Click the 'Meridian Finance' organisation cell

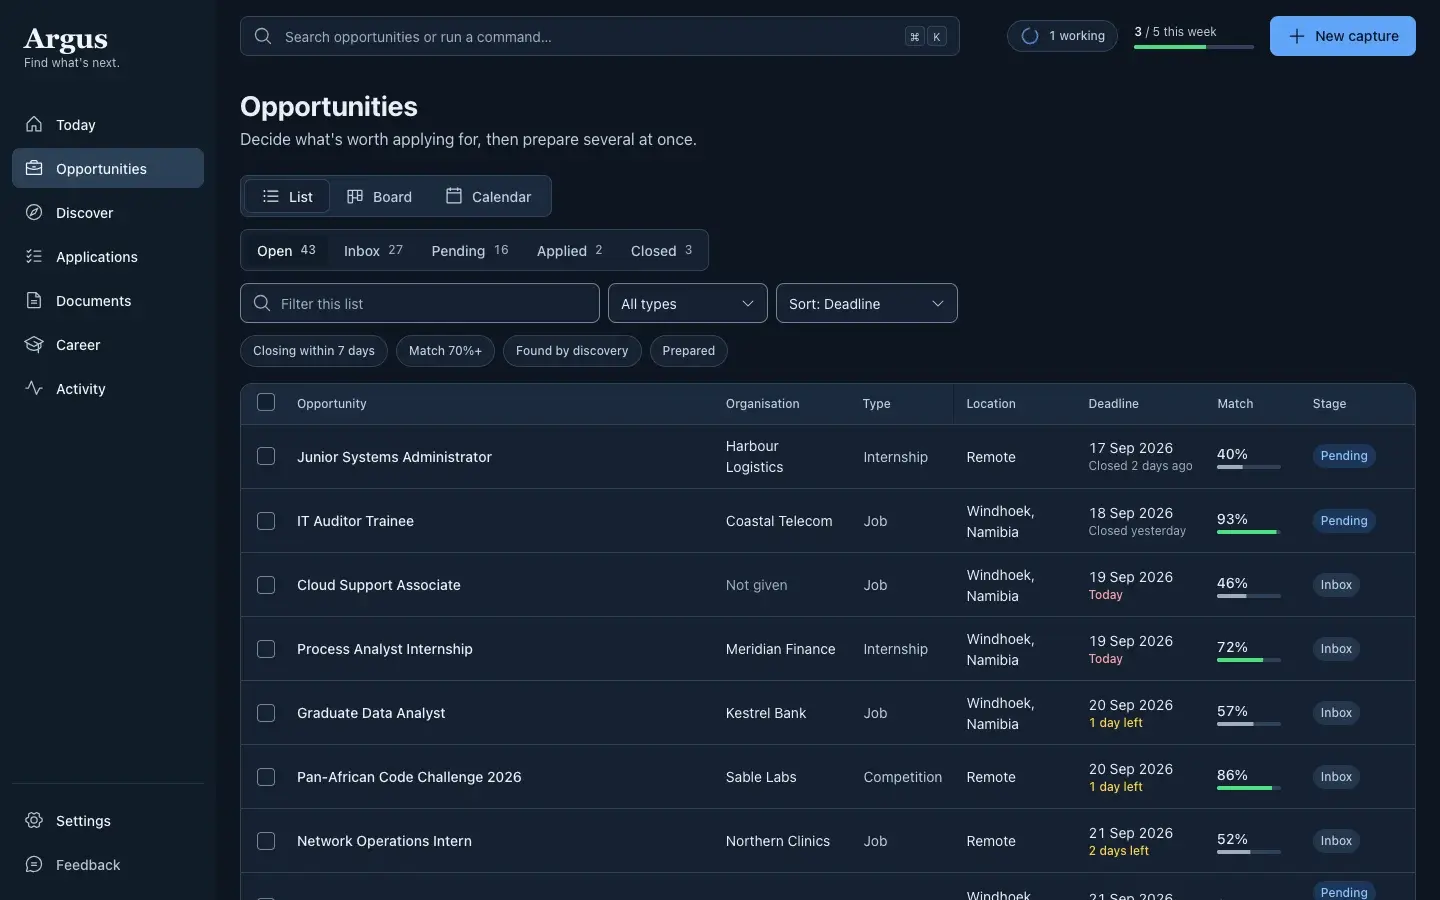[x=780, y=649]
